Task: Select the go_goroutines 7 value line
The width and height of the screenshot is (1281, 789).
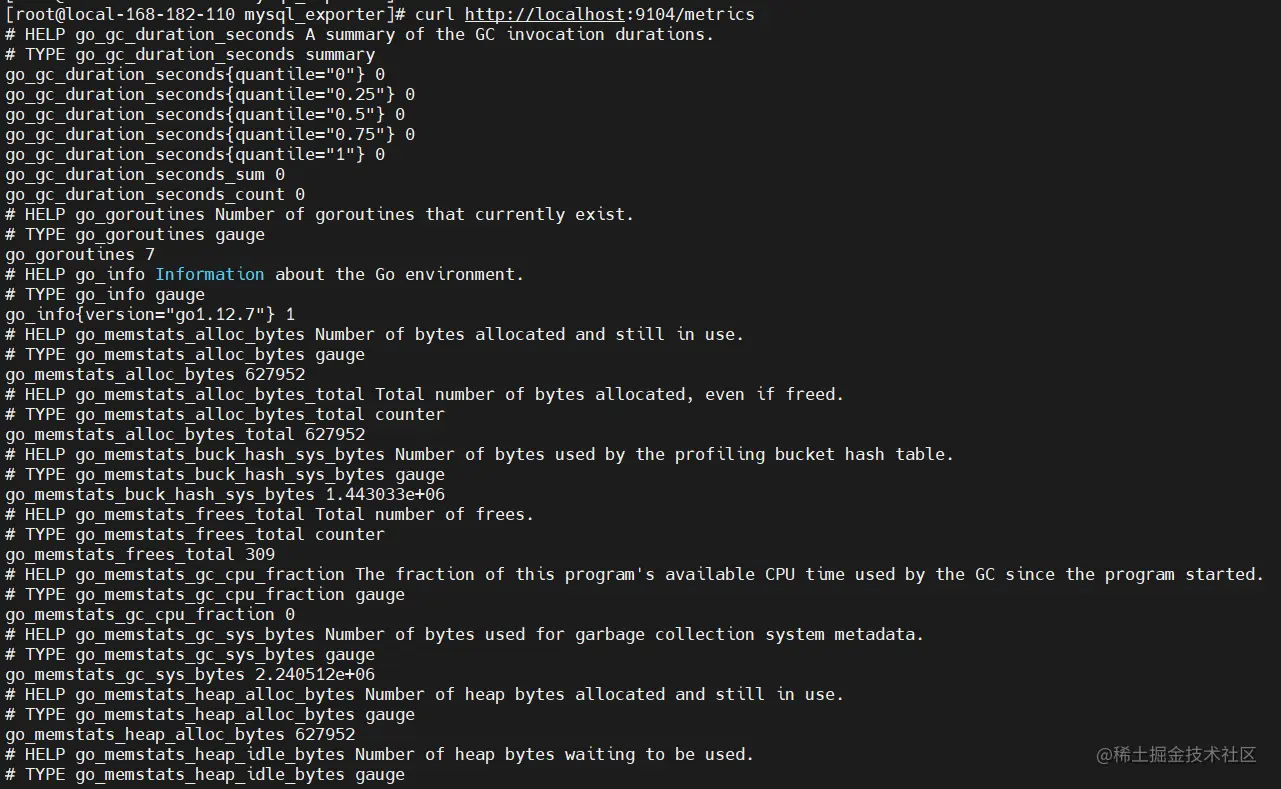Action: pos(80,254)
